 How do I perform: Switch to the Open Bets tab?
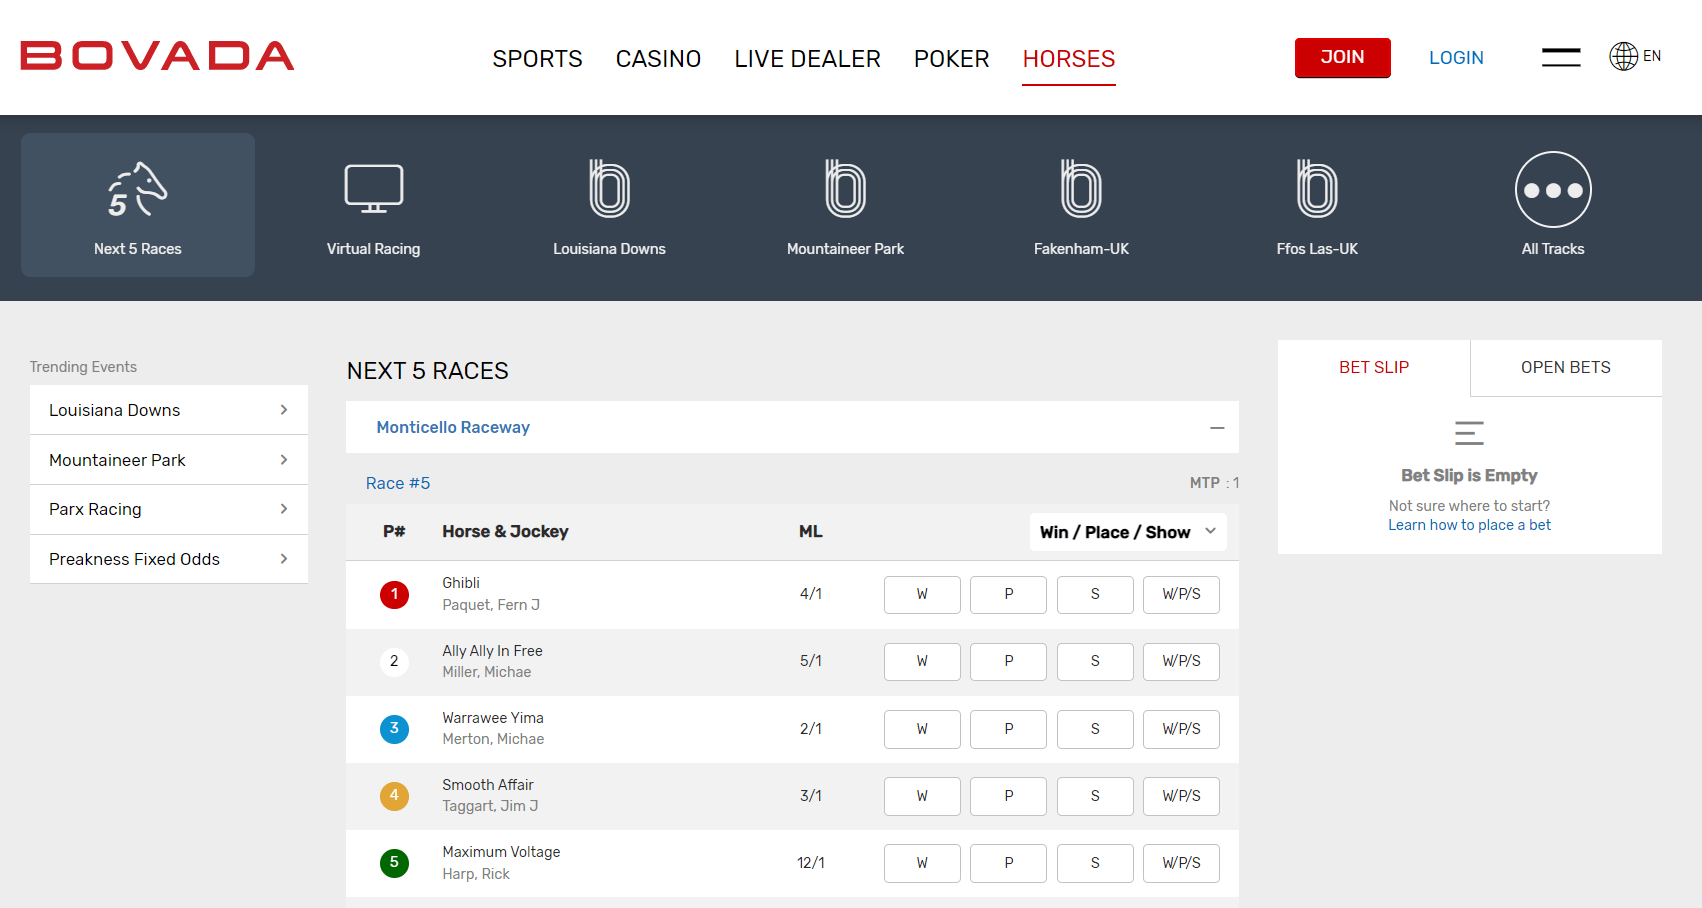pos(1566,368)
